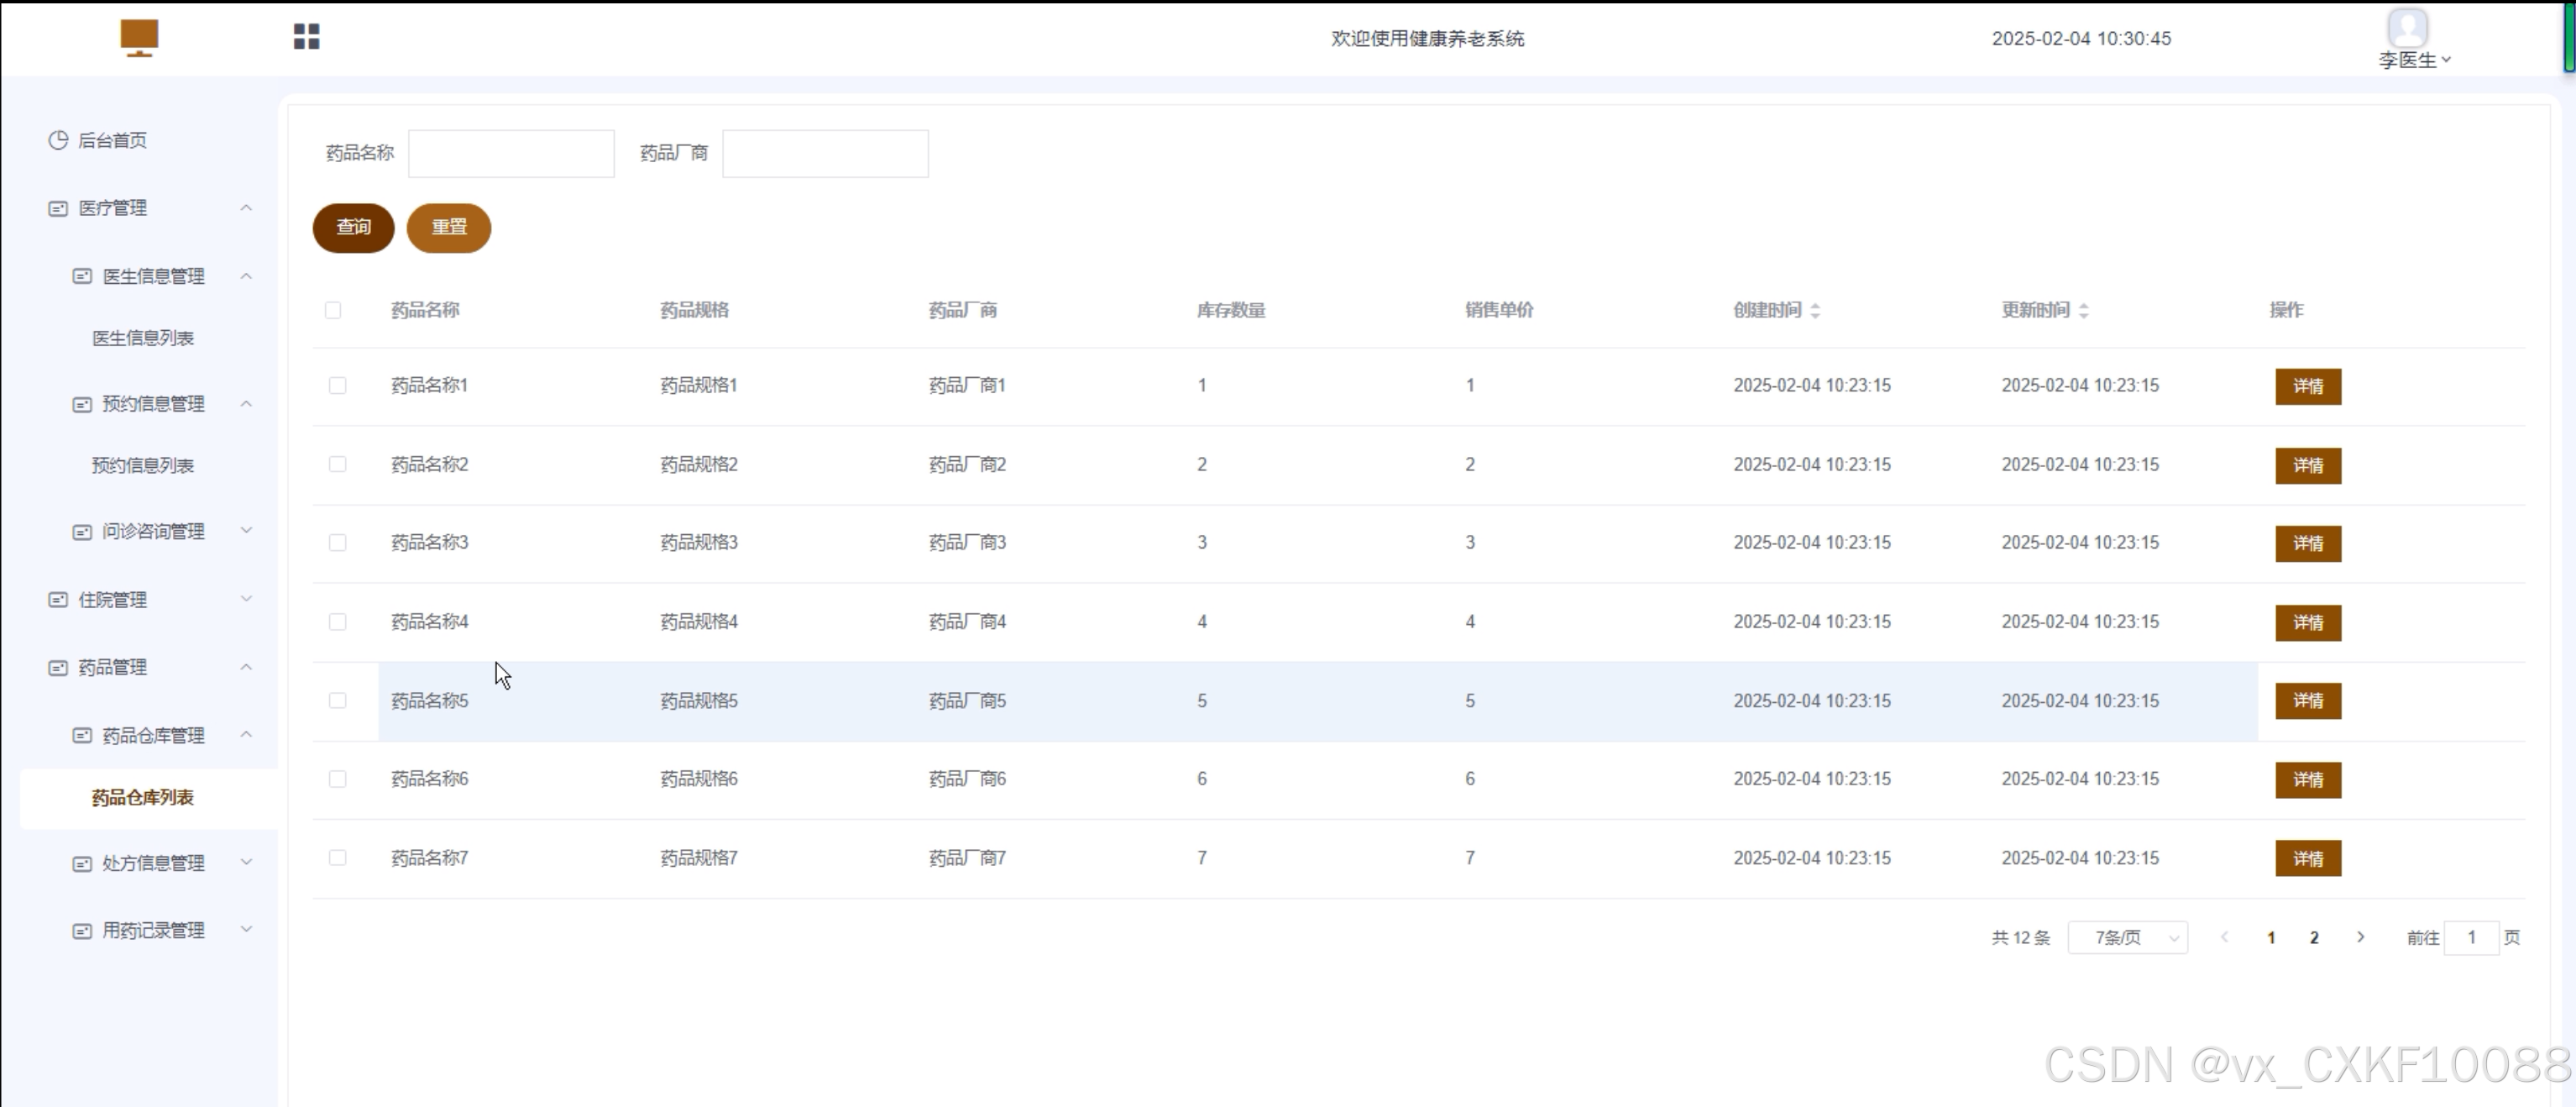Click the orange monitor logo icon
This screenshot has height=1107, width=2576.
[x=139, y=38]
